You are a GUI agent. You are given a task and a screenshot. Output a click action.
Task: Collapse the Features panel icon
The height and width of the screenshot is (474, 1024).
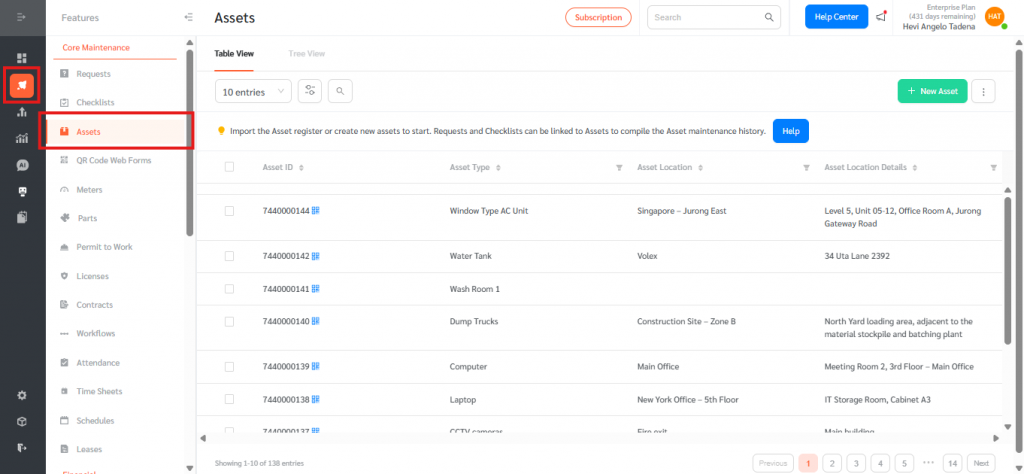coord(189,17)
